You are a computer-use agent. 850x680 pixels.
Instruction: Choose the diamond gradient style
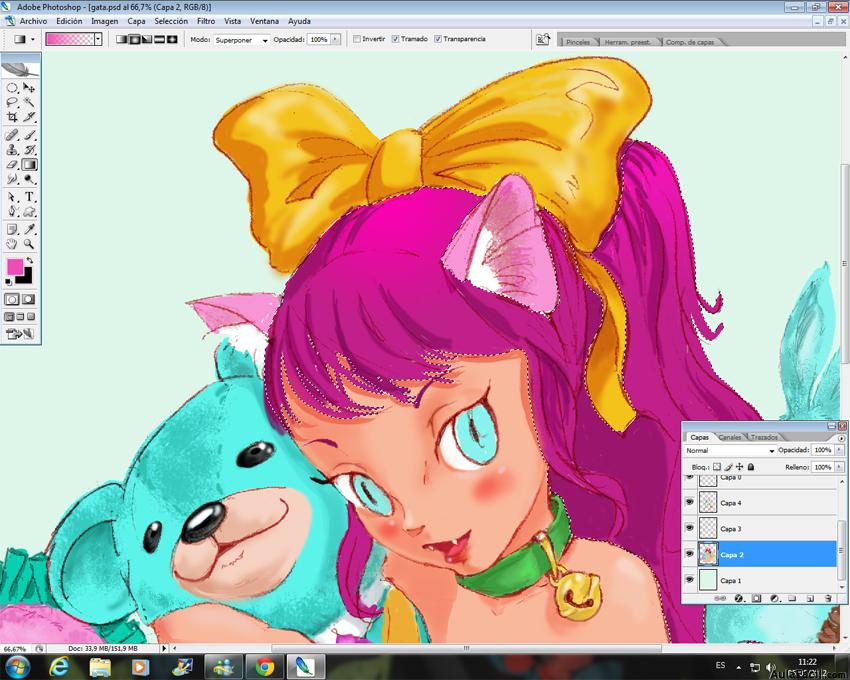tap(172, 39)
